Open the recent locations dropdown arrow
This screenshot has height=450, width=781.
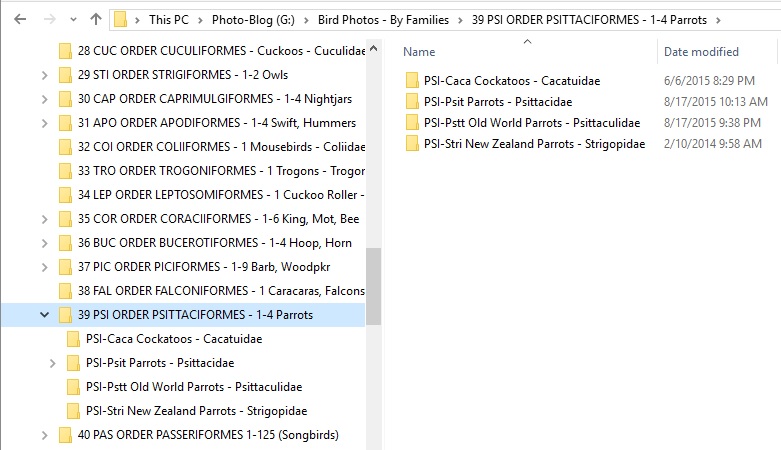tap(72, 19)
